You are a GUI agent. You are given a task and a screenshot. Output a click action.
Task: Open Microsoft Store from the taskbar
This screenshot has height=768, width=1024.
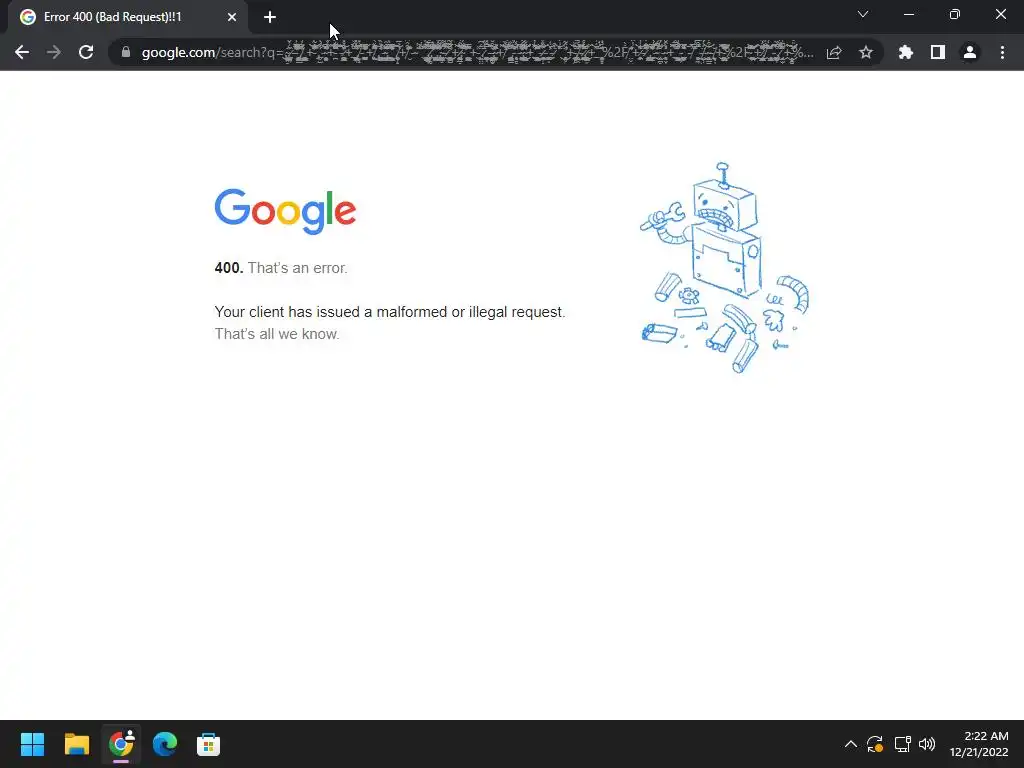[x=208, y=744]
